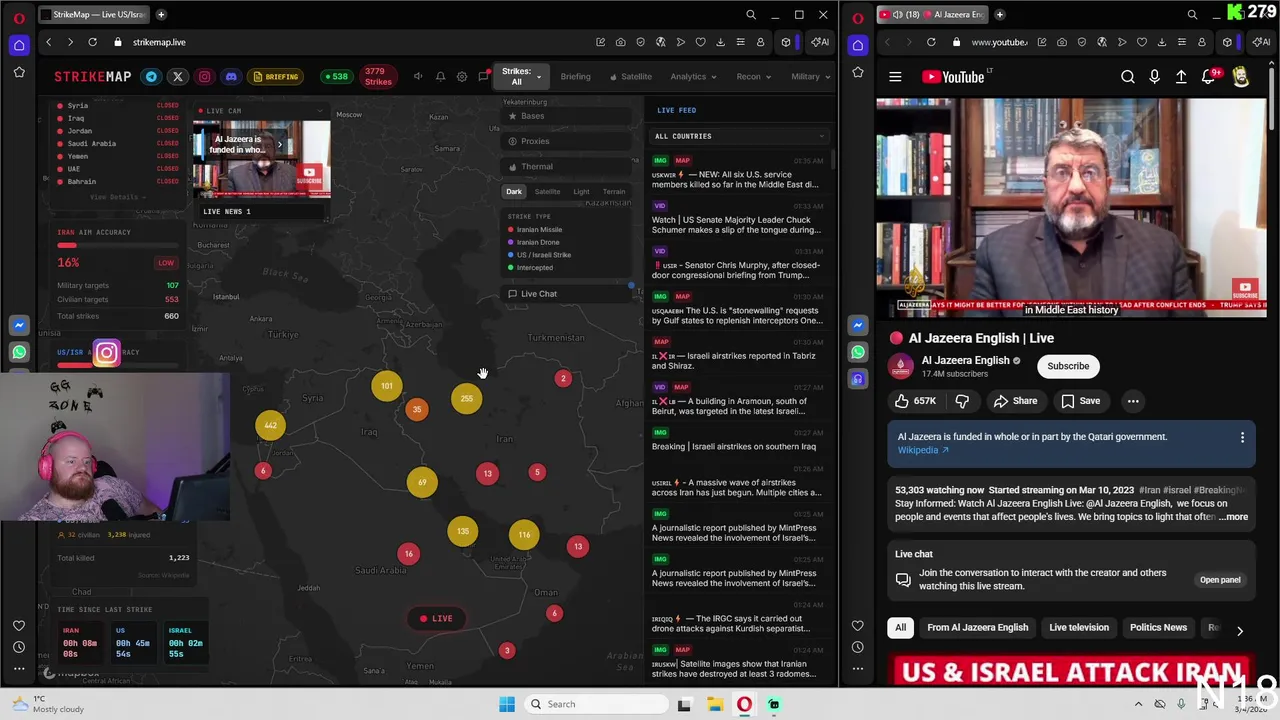The width and height of the screenshot is (1280, 720).
Task: Open File Explorer from taskbar
Action: [714, 704]
